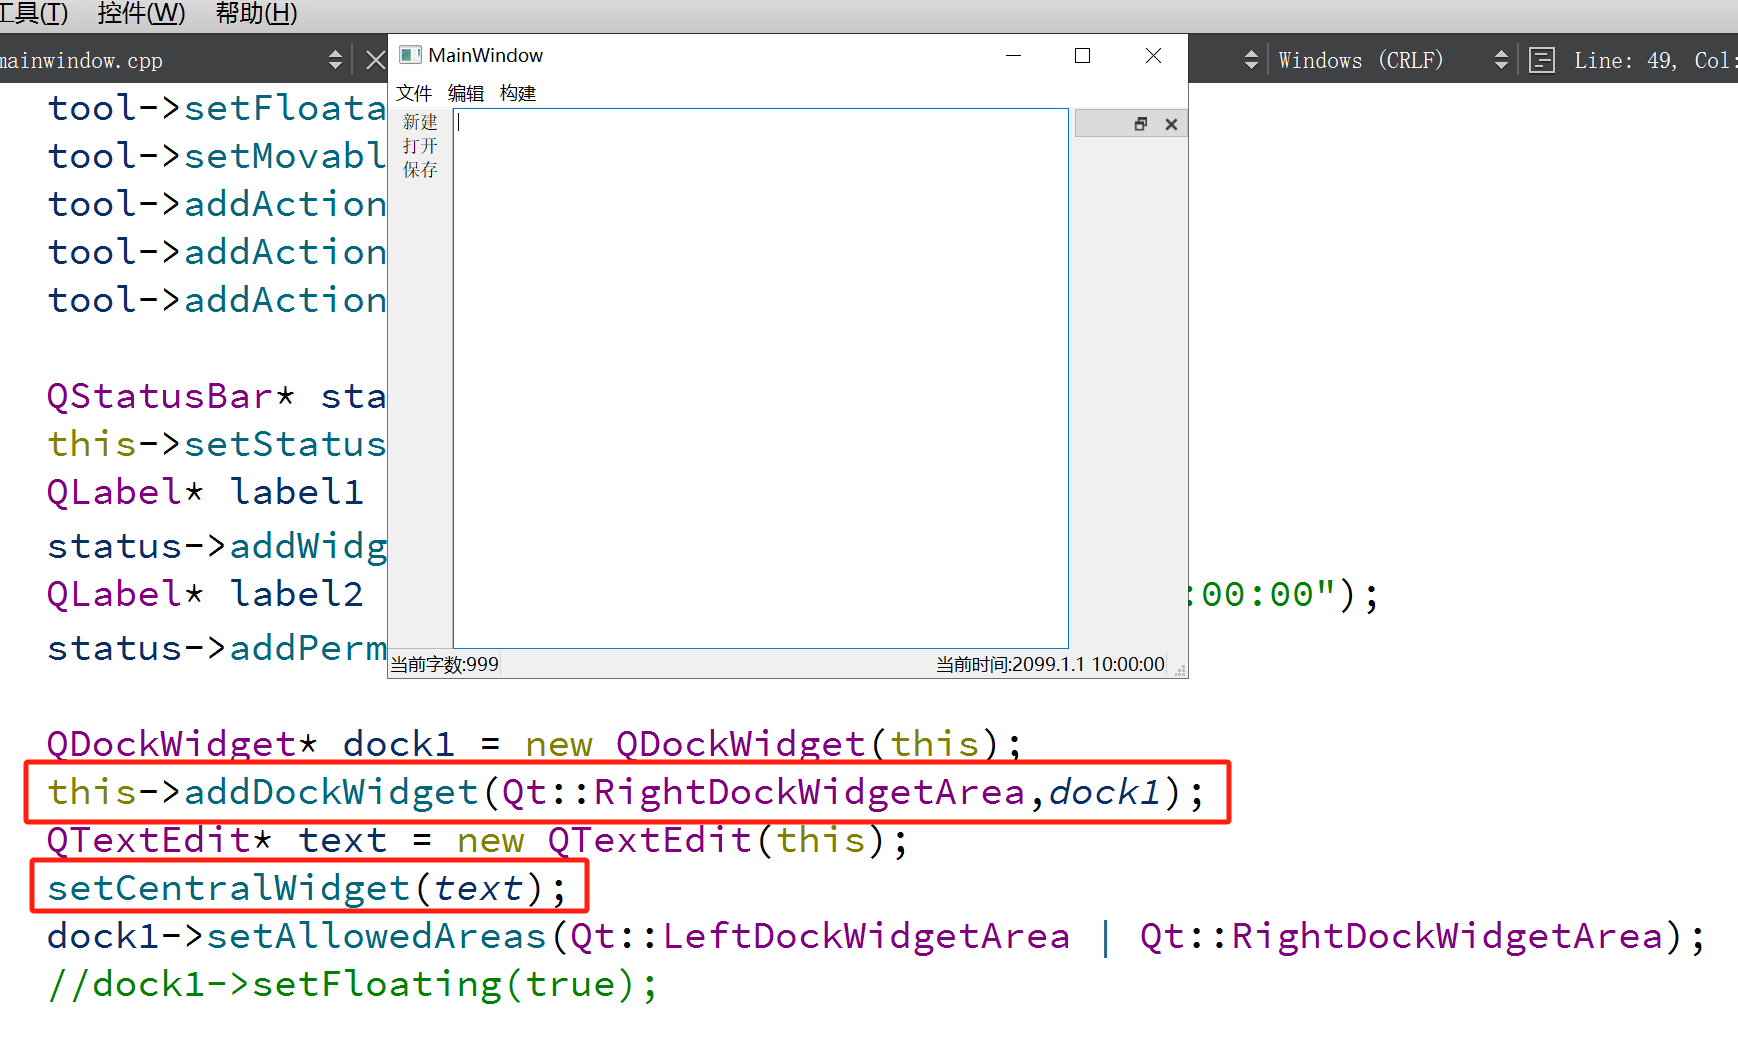
Task: Click the MainWindow title bar app icon
Action: click(410, 55)
